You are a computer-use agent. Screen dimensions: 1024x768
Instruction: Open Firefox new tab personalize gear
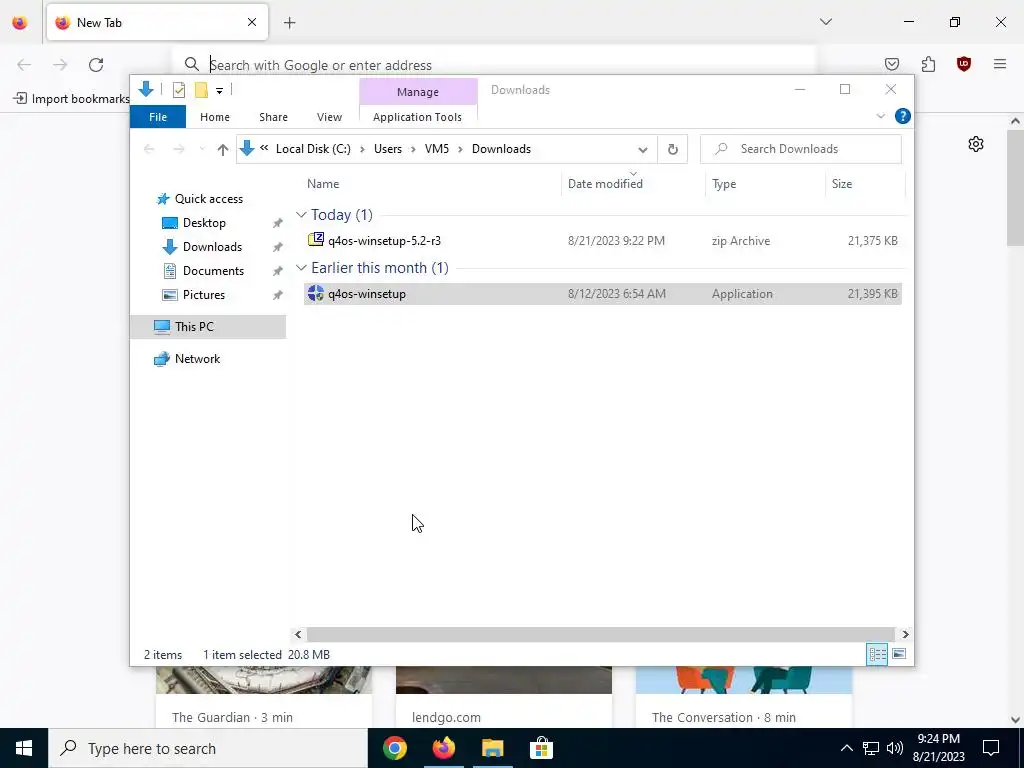click(976, 144)
